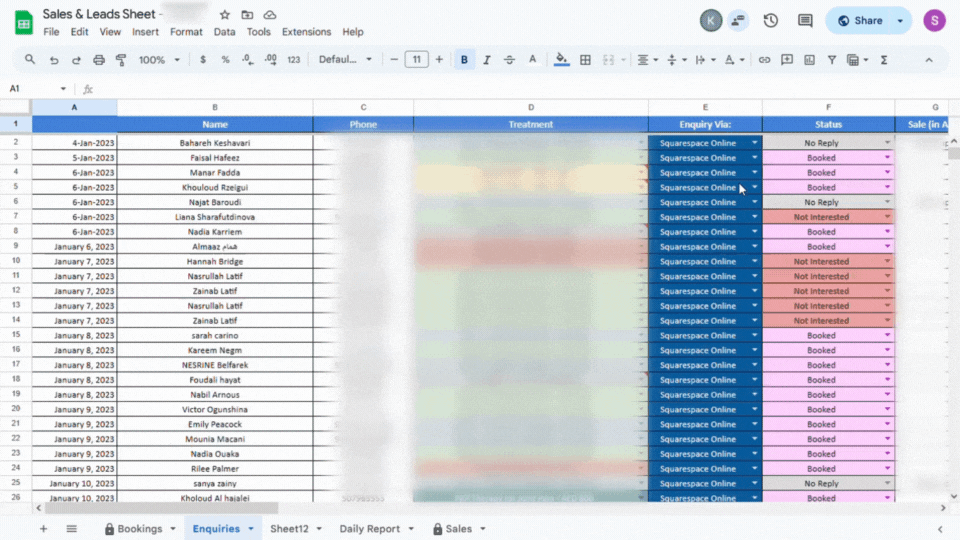Viewport: 960px width, 540px height.
Task: Toggle strikethrough formatting
Action: (x=509, y=60)
